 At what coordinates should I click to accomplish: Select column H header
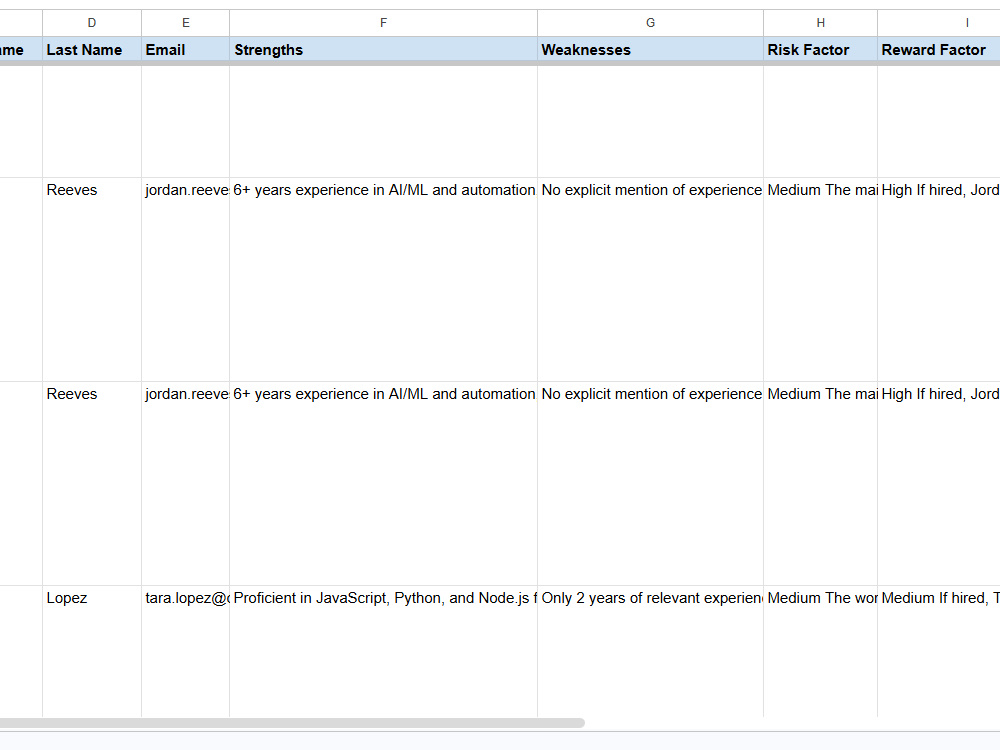(820, 23)
